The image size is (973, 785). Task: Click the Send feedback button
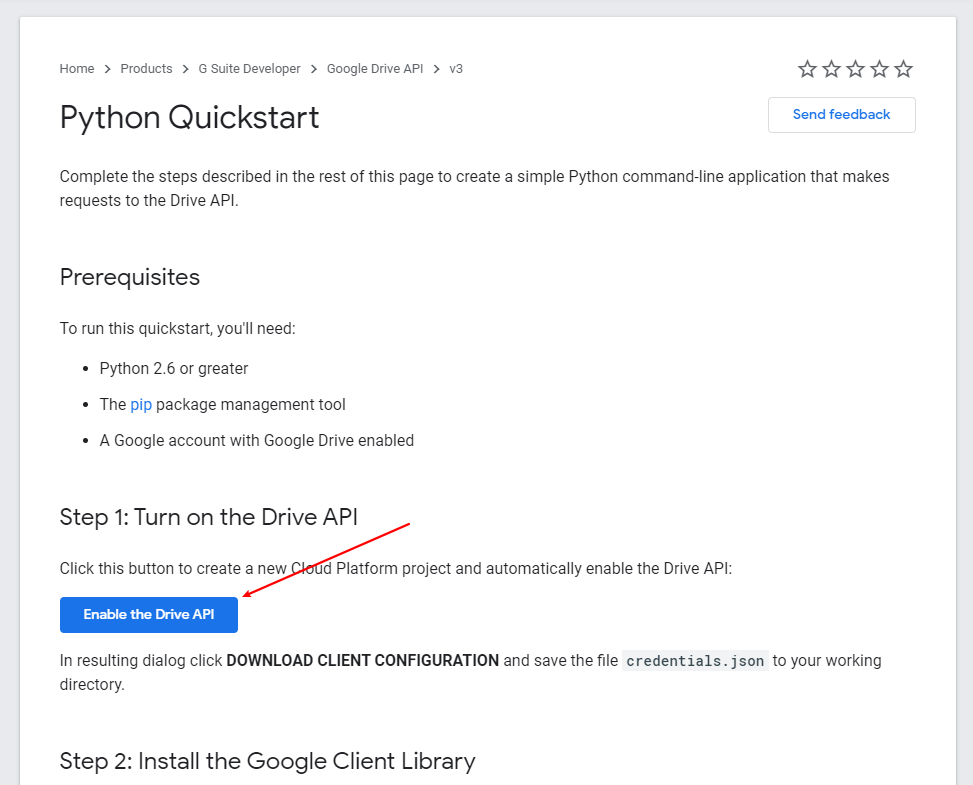pos(841,115)
